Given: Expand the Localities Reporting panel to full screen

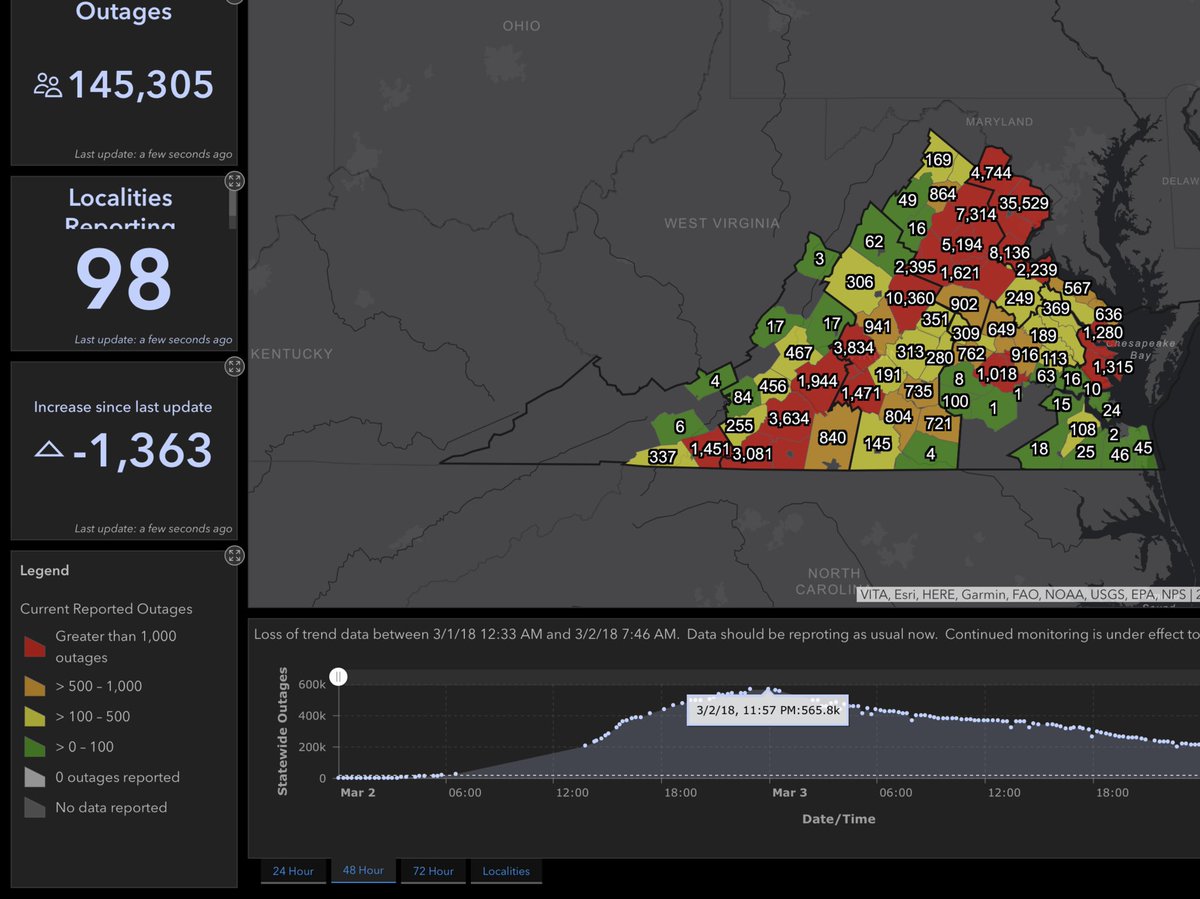Looking at the screenshot, I should point(234,181).
